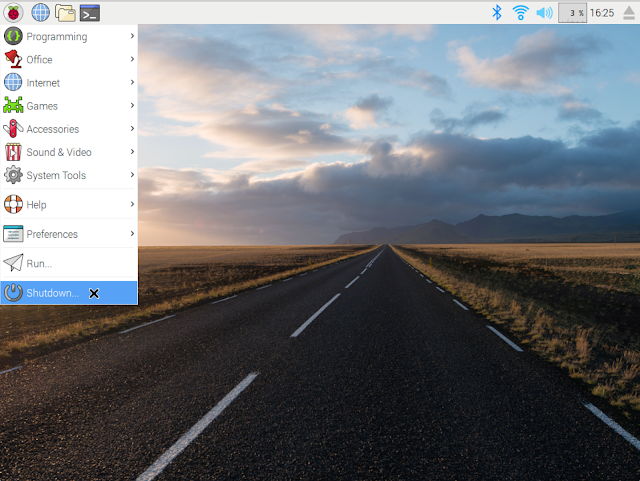Expand the Office submenu arrow
Viewport: 640px width, 481px height.
(x=132, y=59)
